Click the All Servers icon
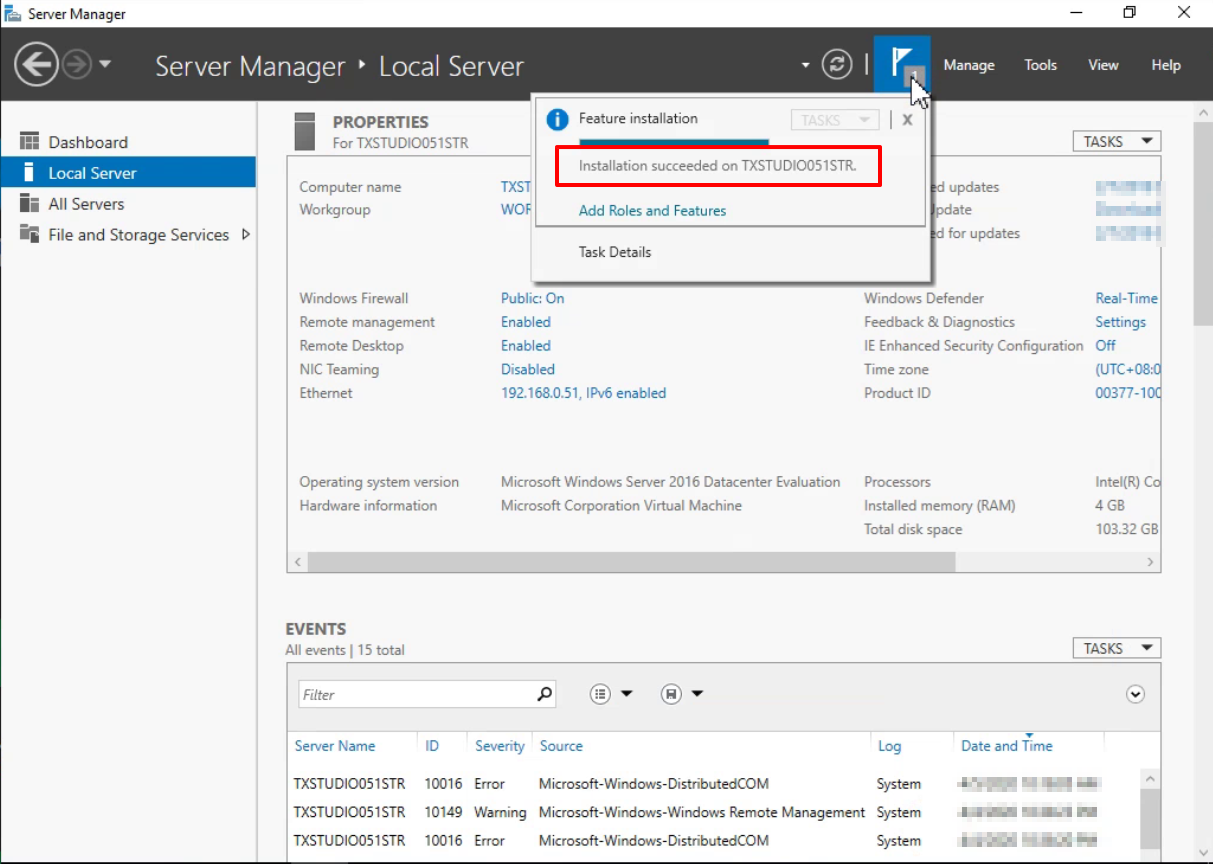Image resolution: width=1213 pixels, height=864 pixels. (30, 204)
